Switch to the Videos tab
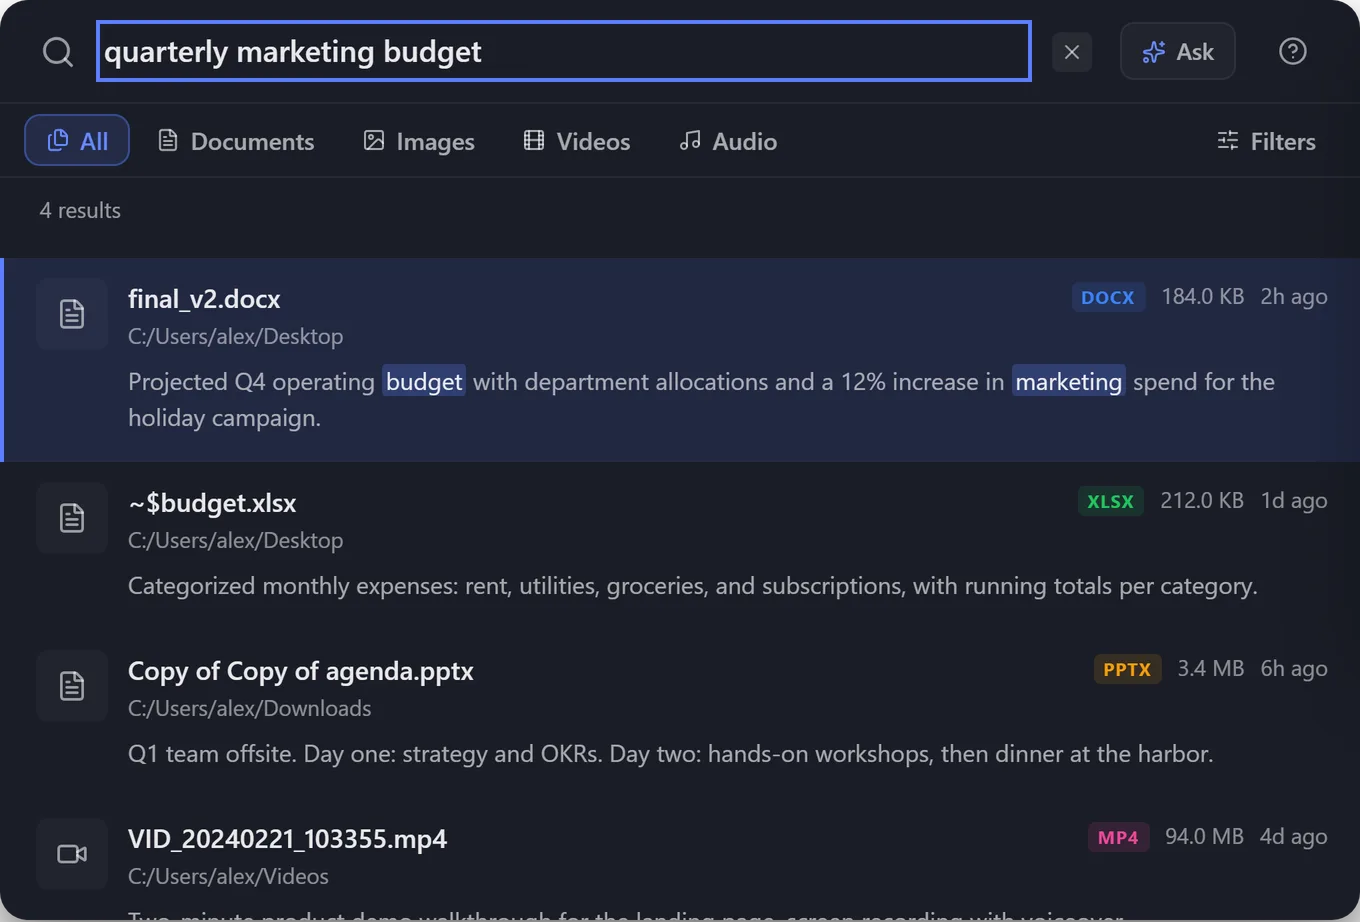1360x922 pixels. pyautogui.click(x=577, y=141)
